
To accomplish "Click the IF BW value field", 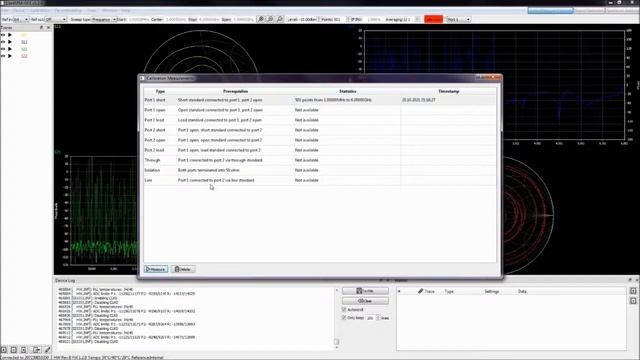I will click(374, 19).
